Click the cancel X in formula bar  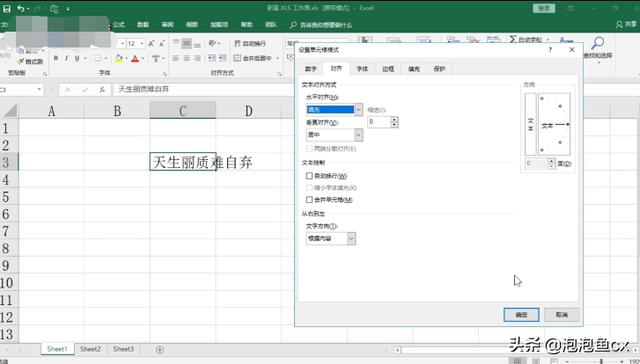pos(68,89)
